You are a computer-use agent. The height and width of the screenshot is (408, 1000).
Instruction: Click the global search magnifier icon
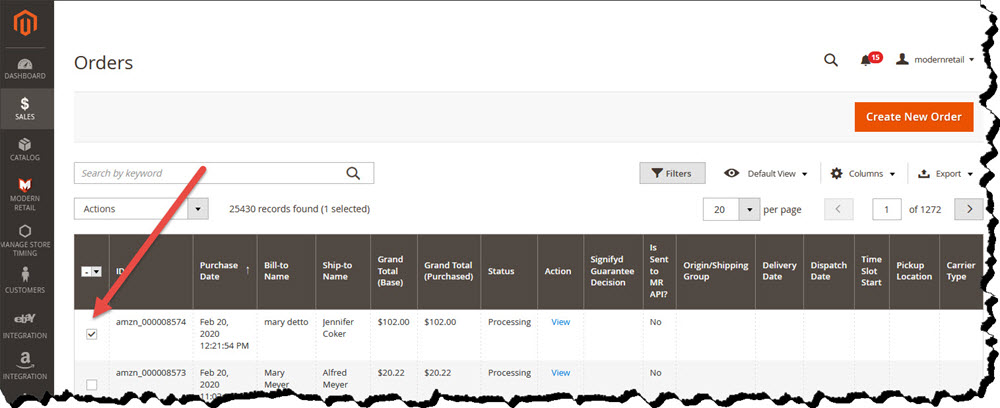[x=830, y=60]
